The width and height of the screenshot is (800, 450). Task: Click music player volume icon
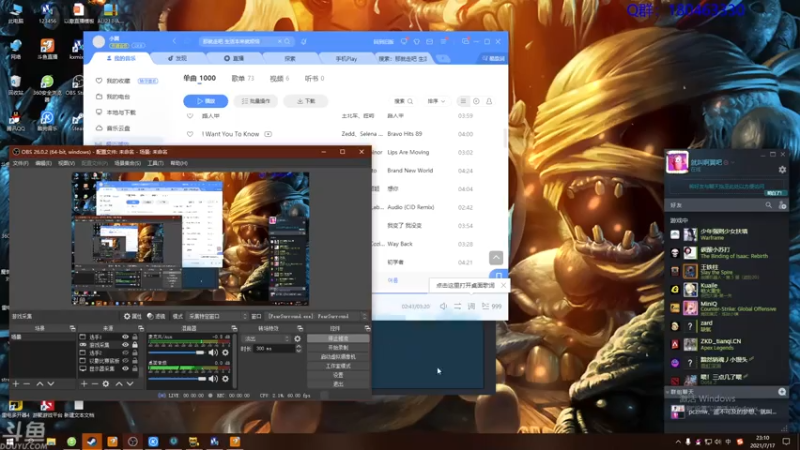[443, 306]
